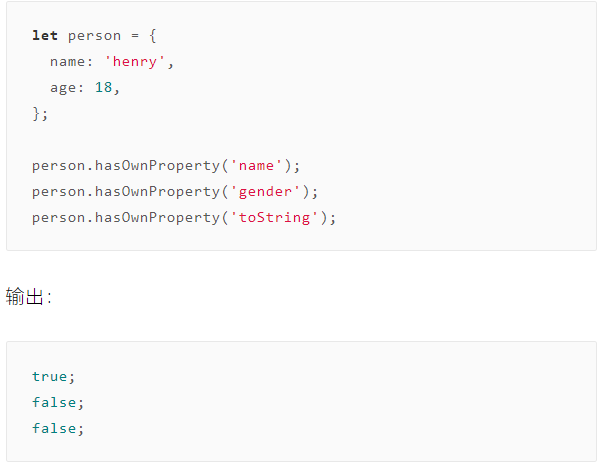Click the 'henry' string value
Viewport: 600px width, 463px height.
coord(135,62)
